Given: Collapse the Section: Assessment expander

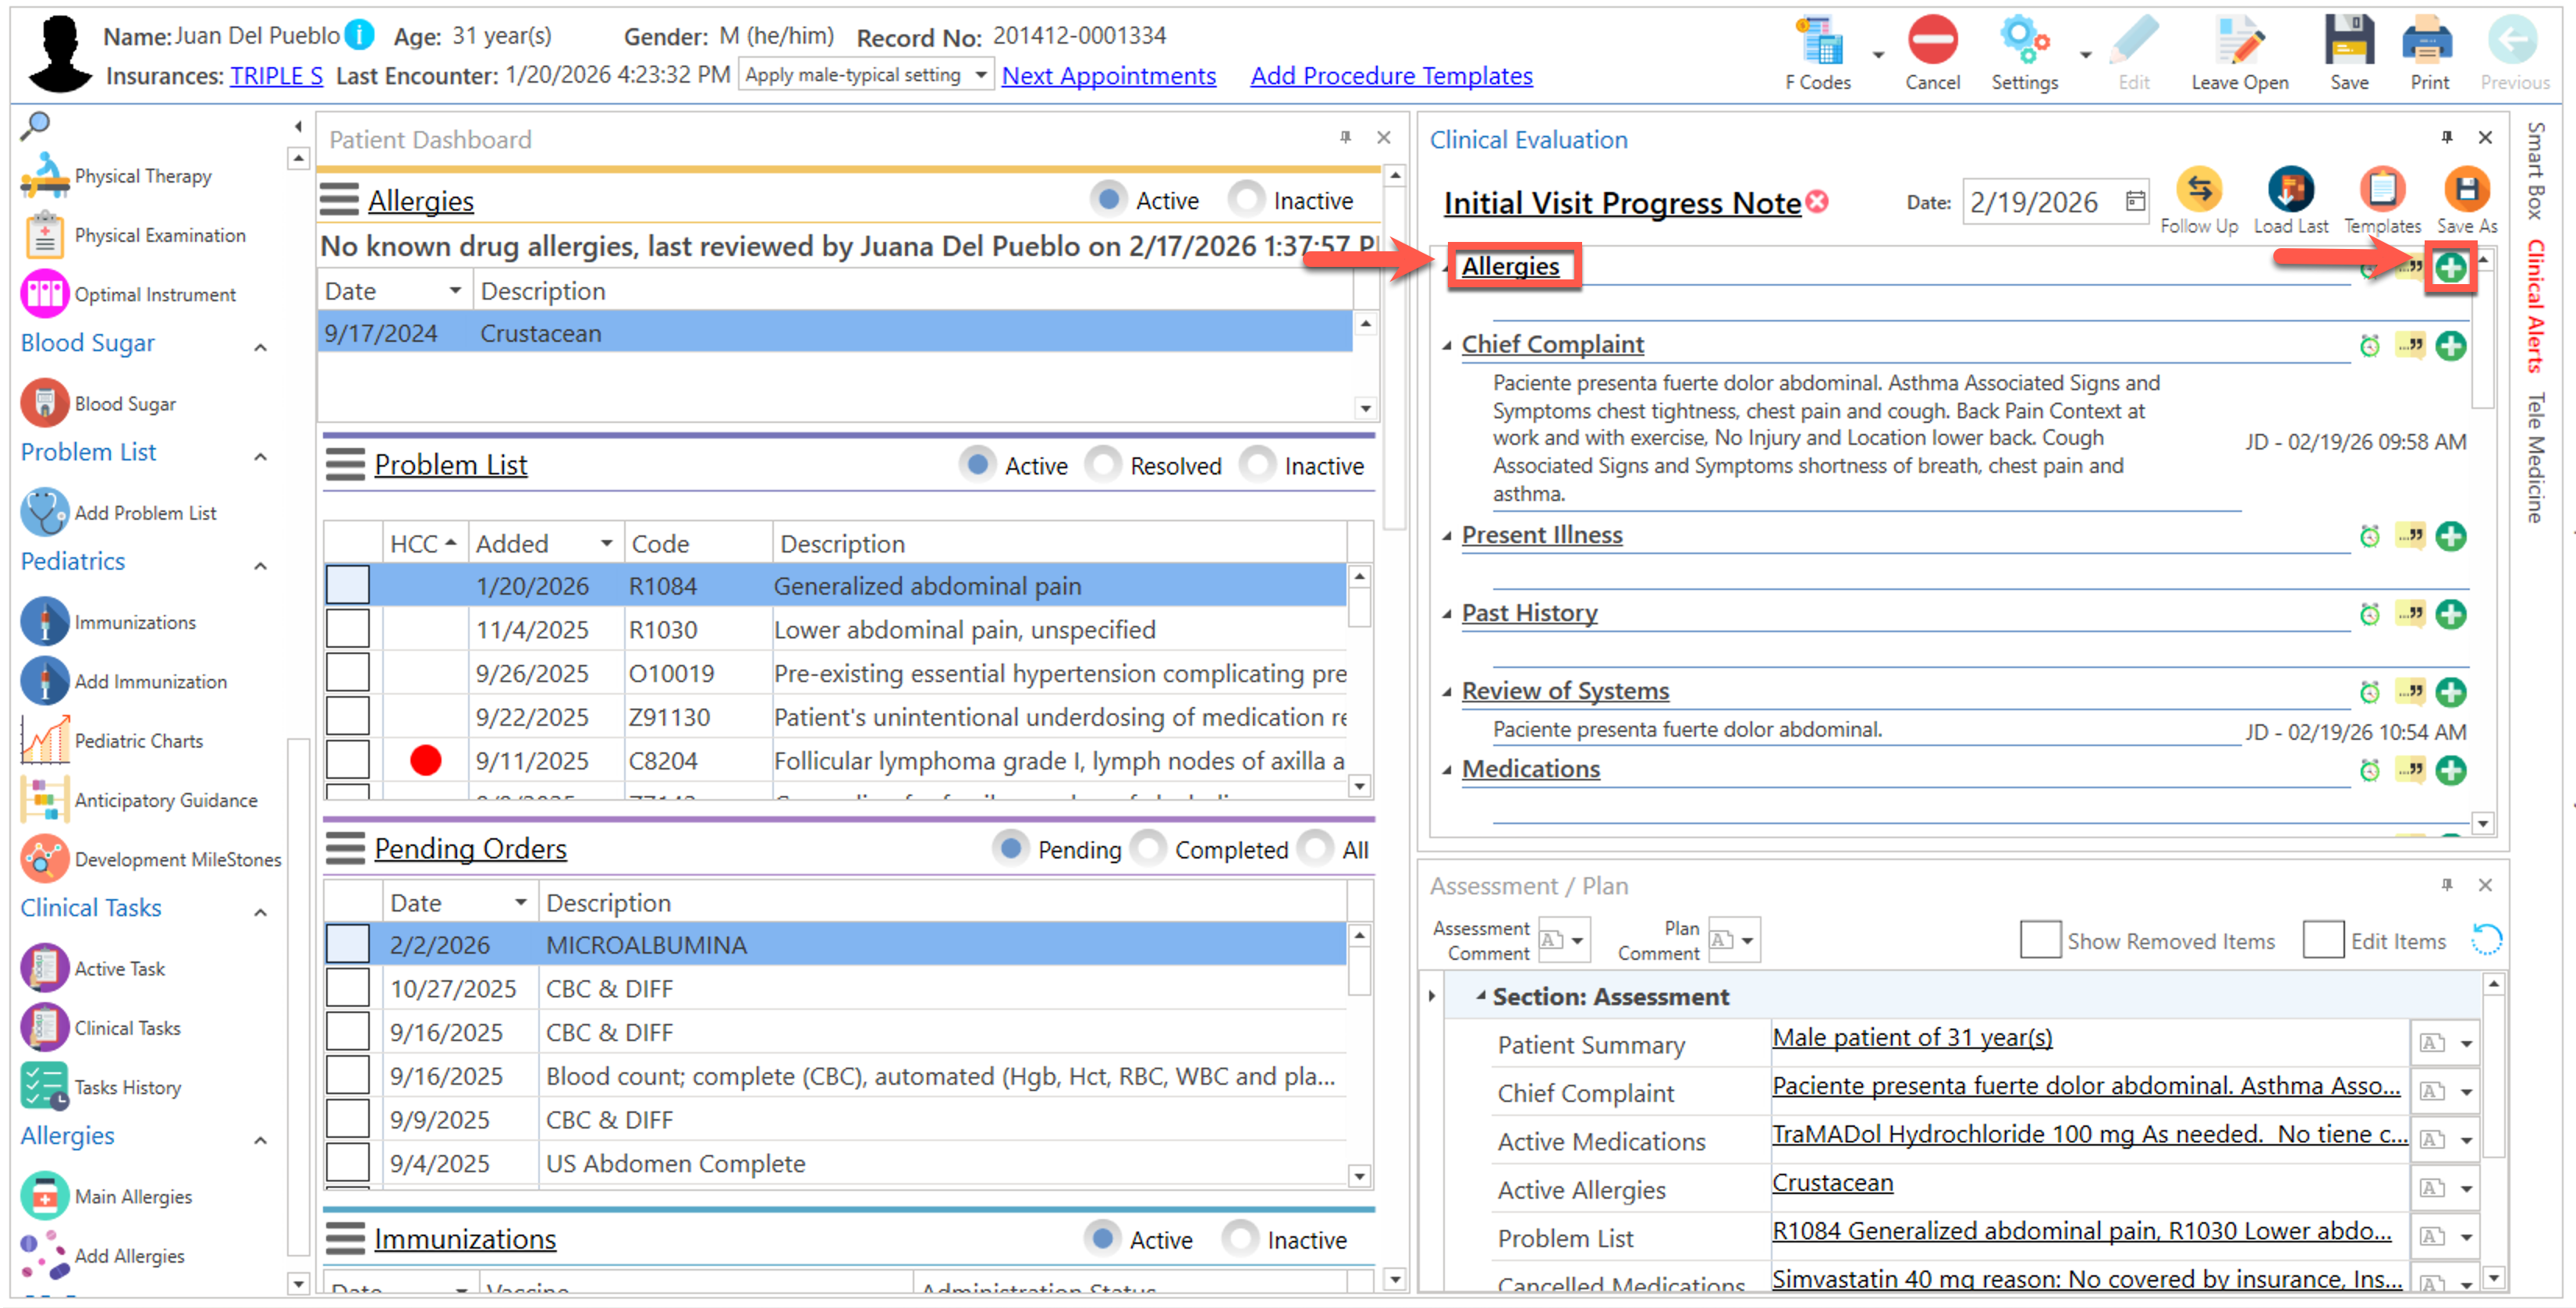Looking at the screenshot, I should 1480,996.
